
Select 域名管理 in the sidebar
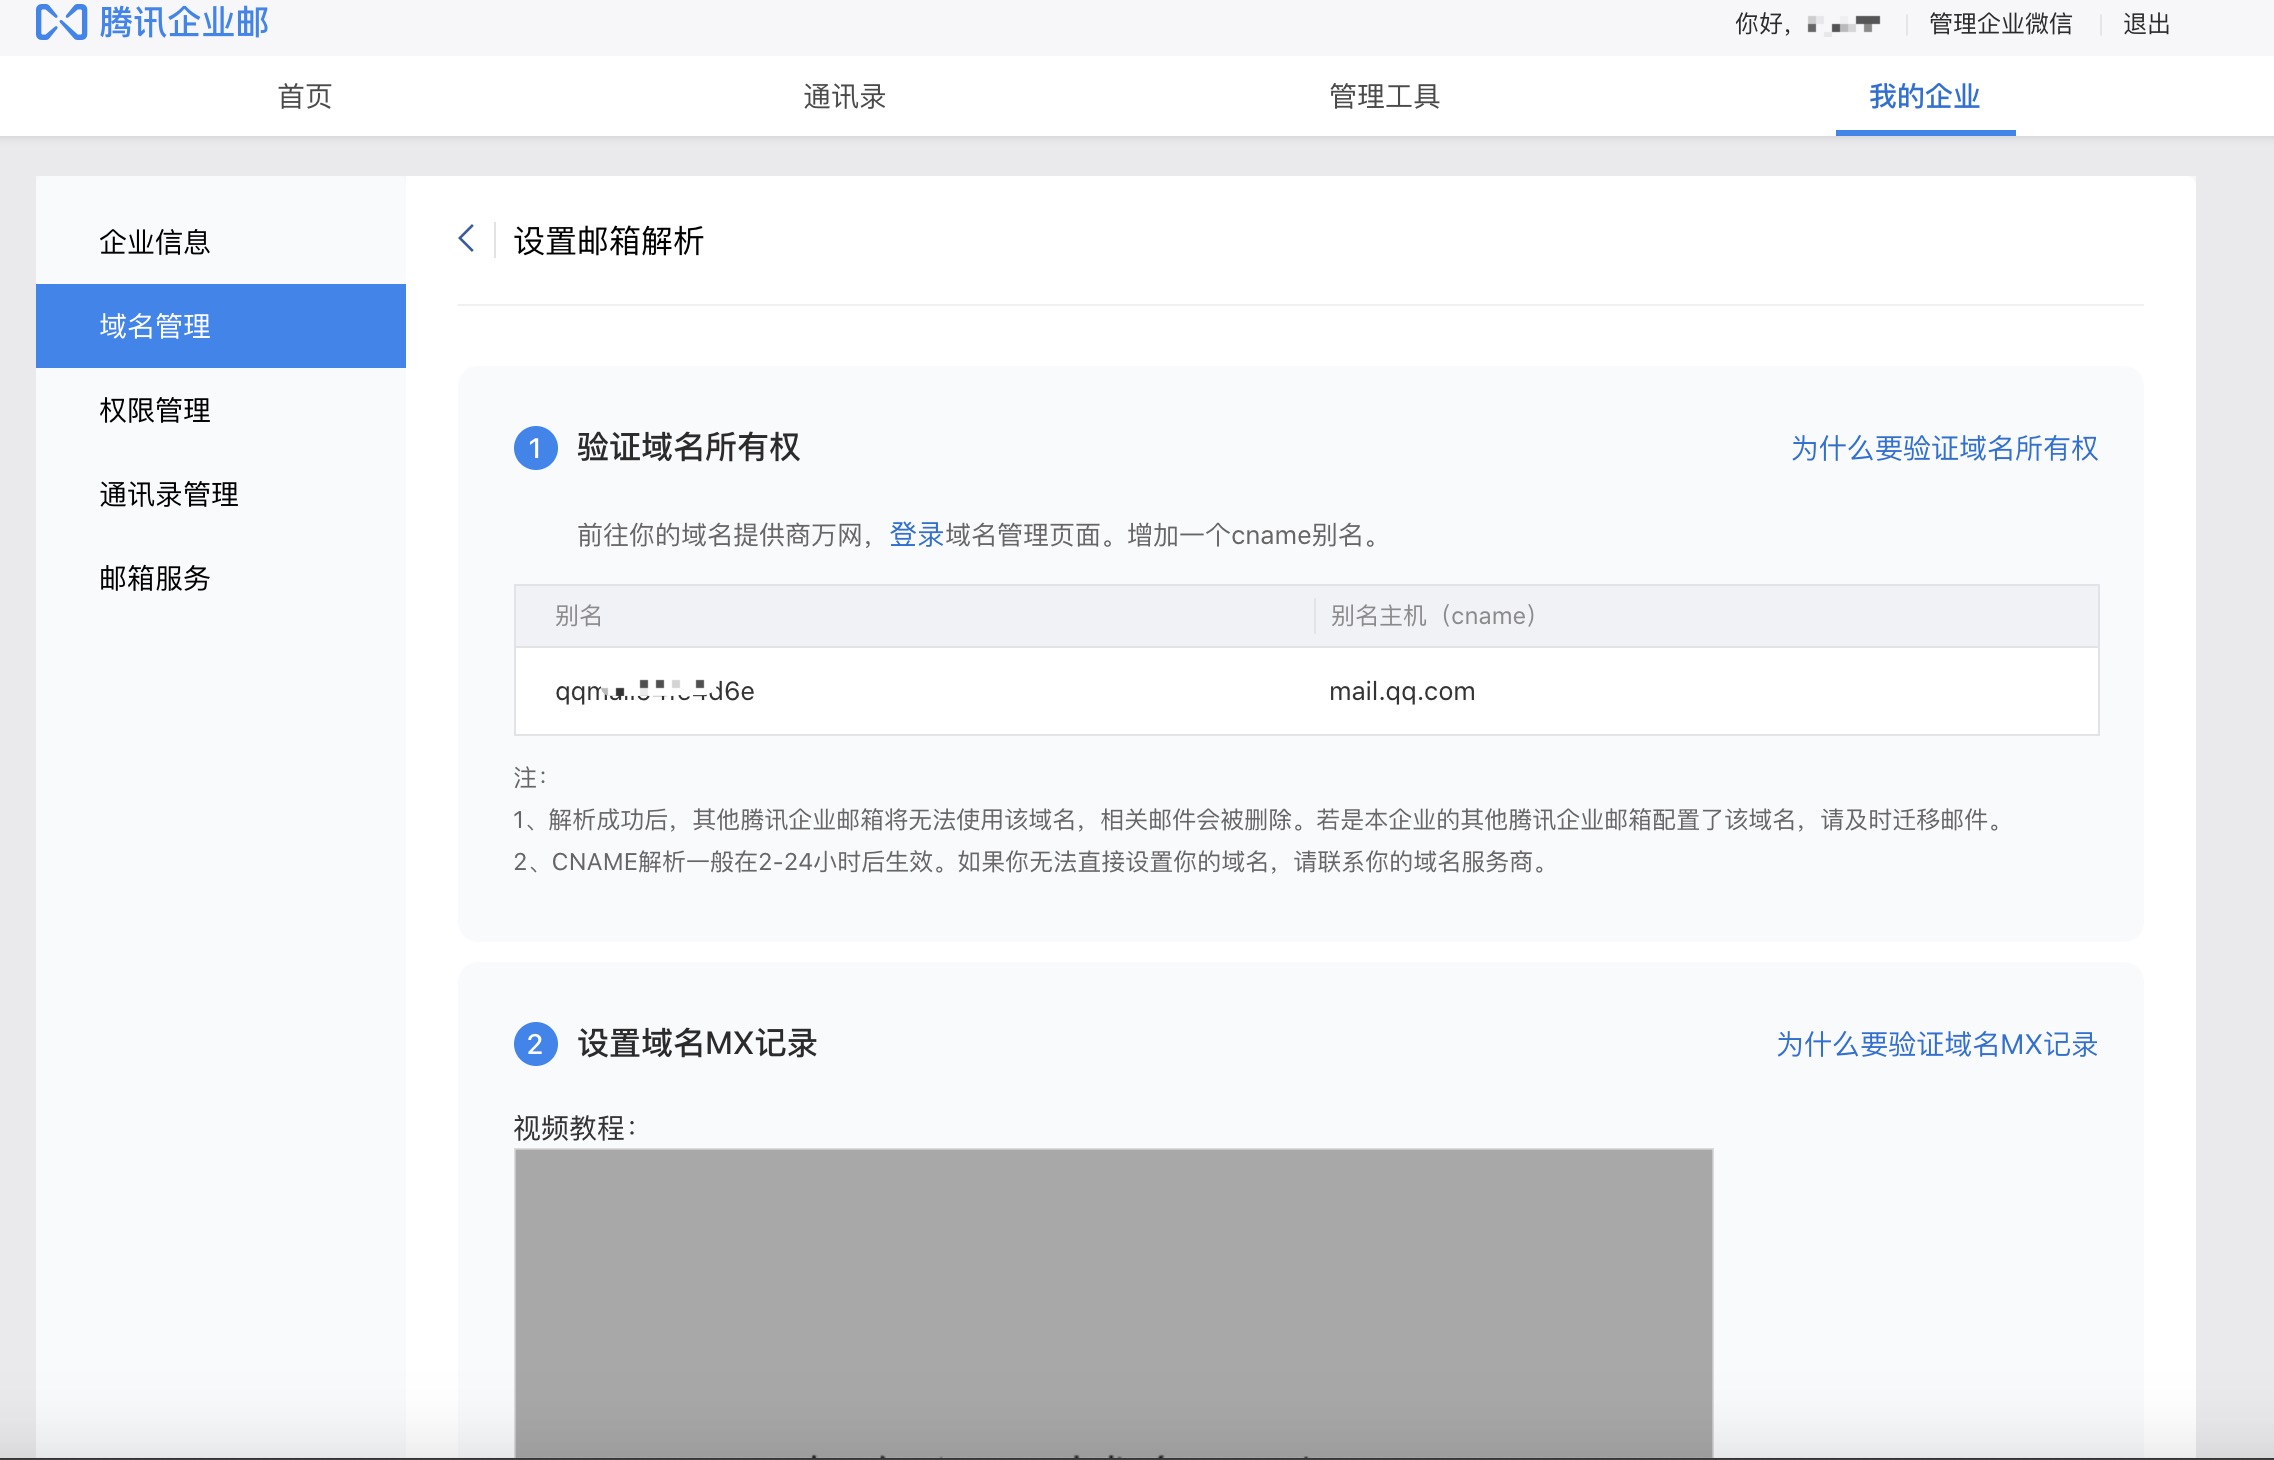pyautogui.click(x=154, y=325)
